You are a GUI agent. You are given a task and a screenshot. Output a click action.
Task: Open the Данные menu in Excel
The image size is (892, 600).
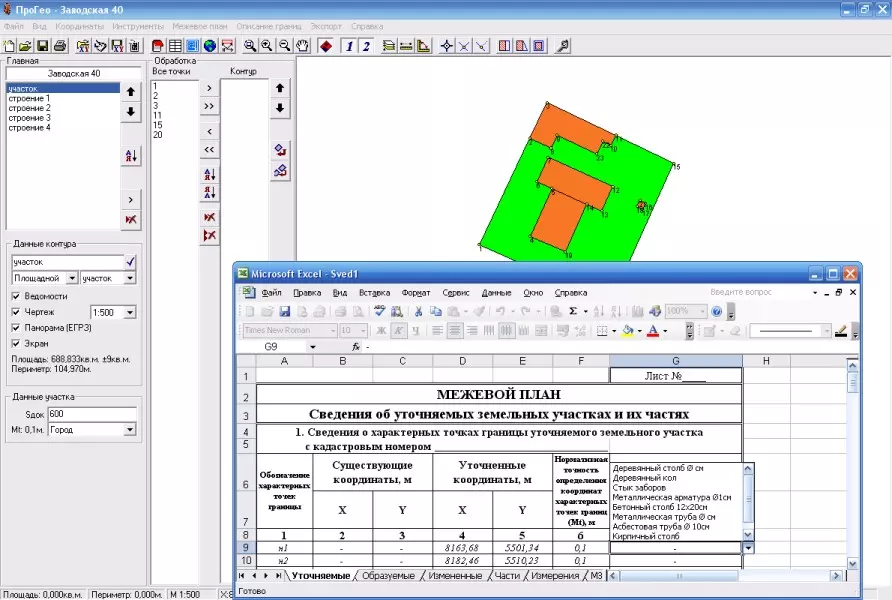click(496, 293)
